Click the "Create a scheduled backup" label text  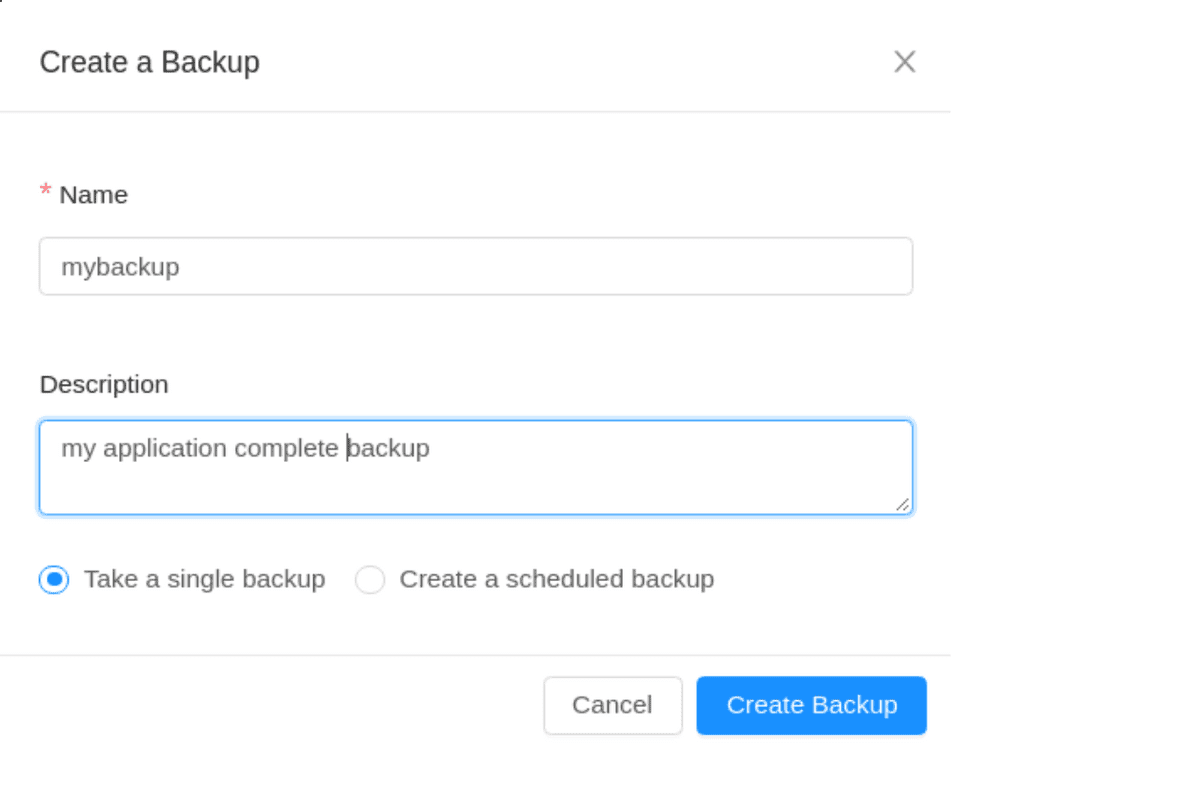coord(557,579)
